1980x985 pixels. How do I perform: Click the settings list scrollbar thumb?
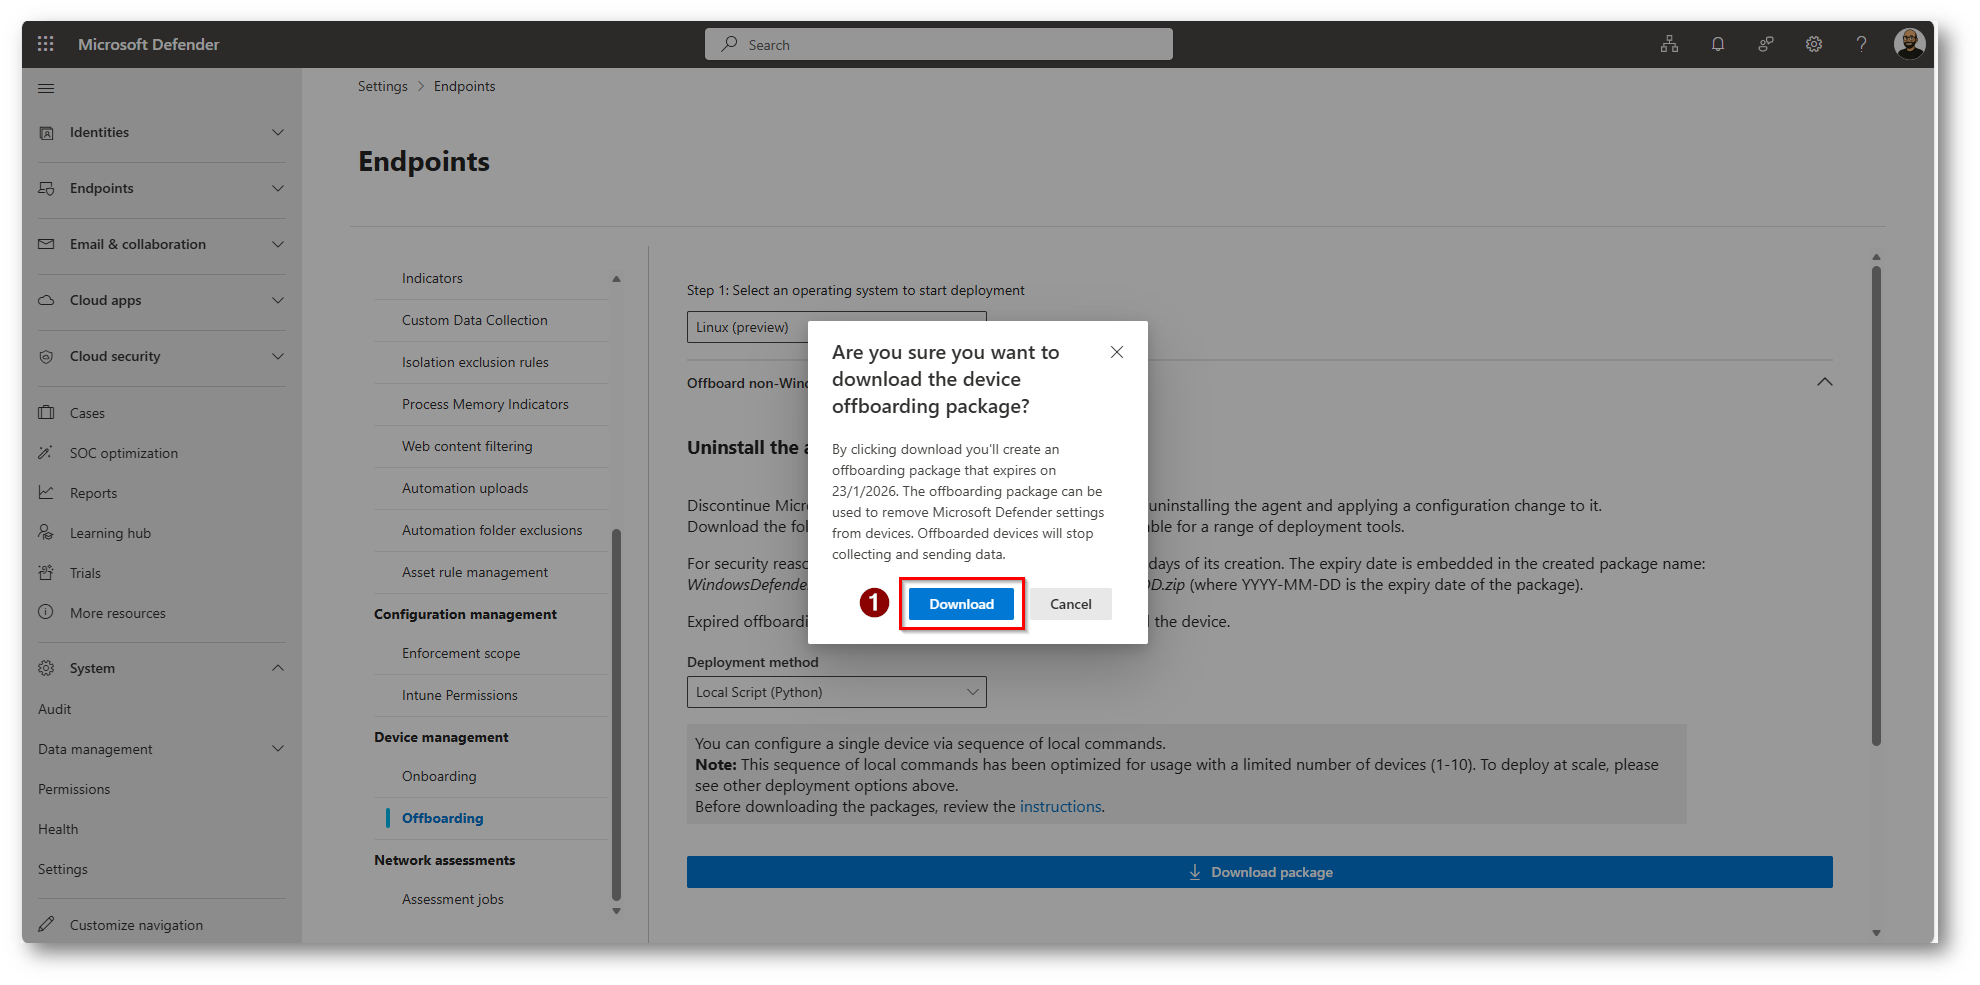[x=616, y=714]
